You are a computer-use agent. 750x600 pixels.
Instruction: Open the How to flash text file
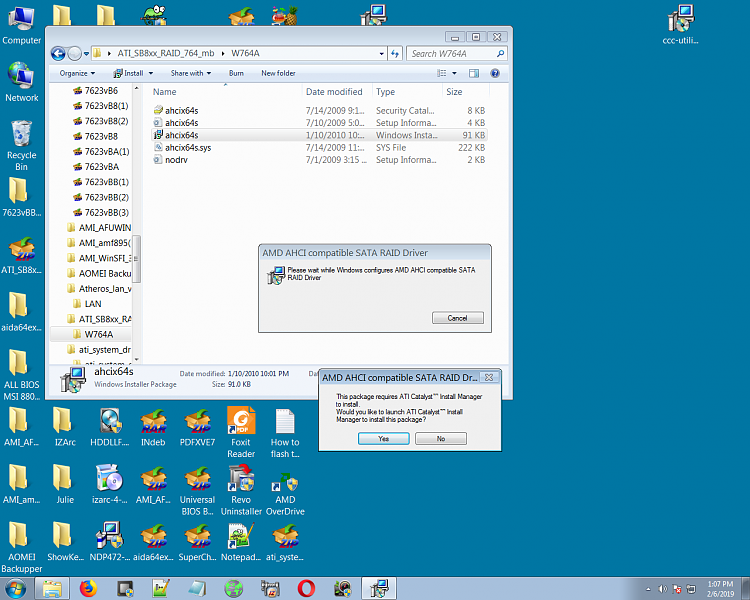285,433
